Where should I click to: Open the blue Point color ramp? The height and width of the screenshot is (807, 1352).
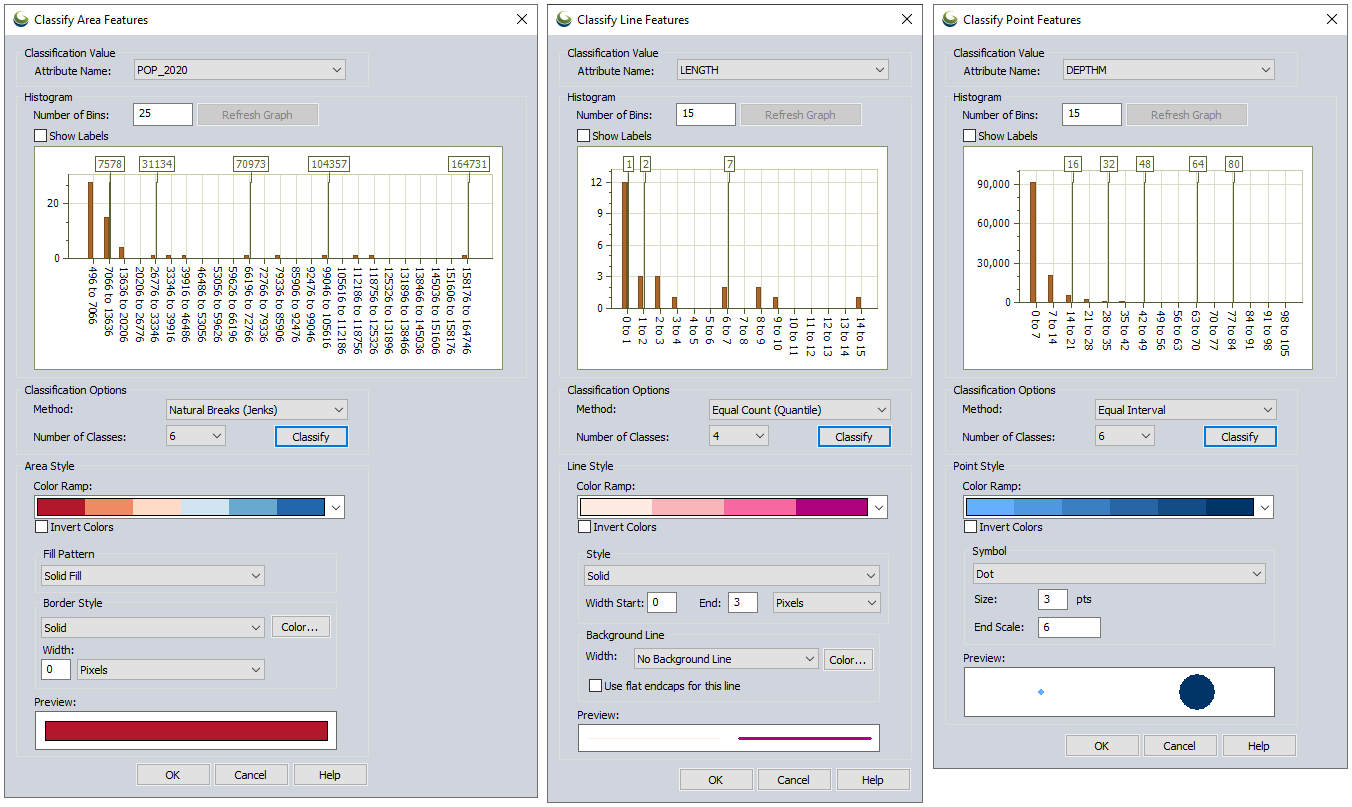1119,507
